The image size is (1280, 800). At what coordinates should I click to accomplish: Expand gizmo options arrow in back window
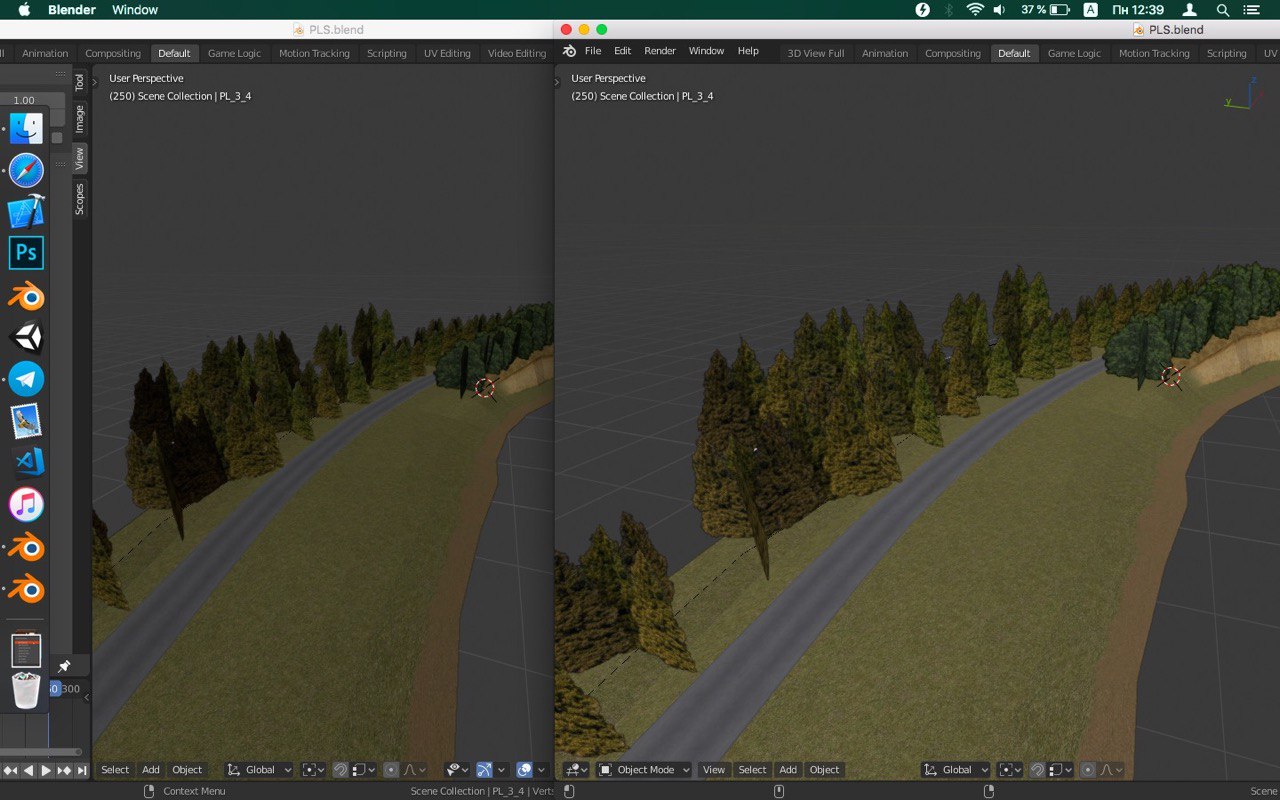click(x=501, y=770)
